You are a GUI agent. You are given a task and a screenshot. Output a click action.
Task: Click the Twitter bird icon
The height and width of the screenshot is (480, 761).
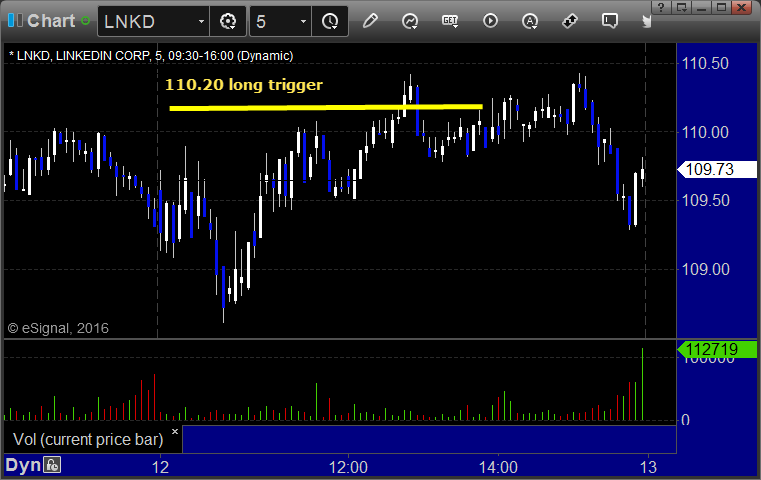coord(646,21)
